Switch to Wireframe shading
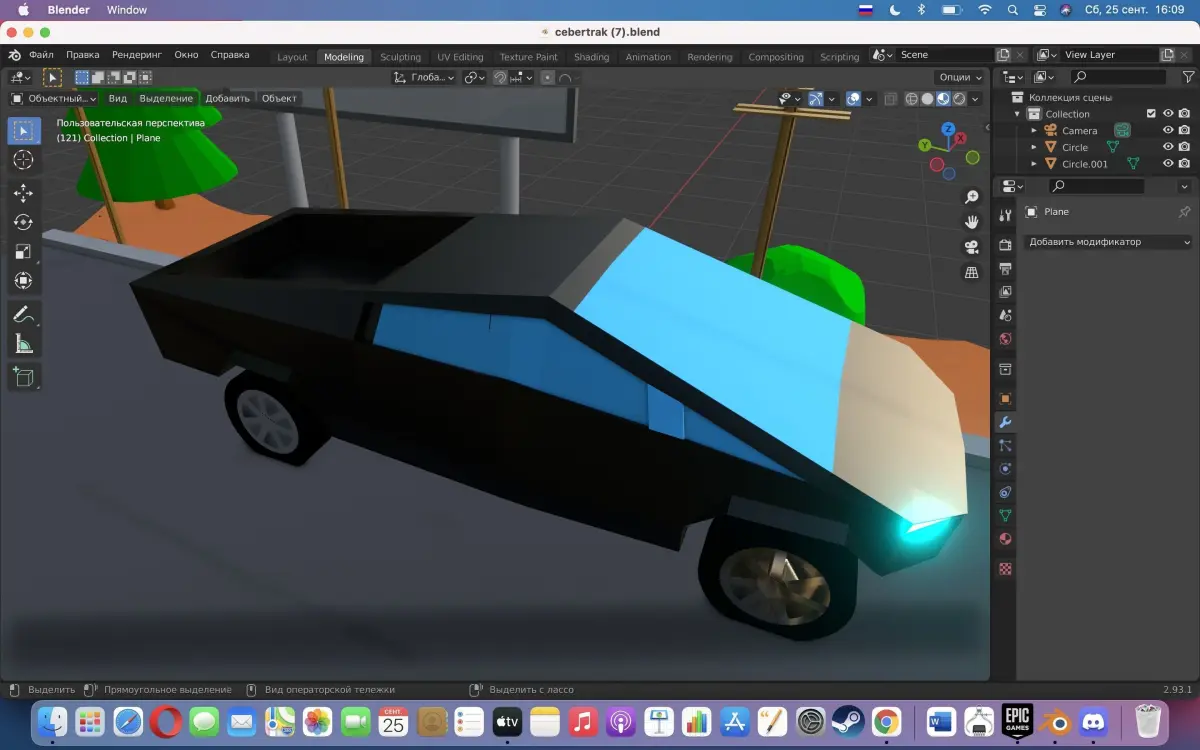This screenshot has width=1200, height=750. pos(912,99)
